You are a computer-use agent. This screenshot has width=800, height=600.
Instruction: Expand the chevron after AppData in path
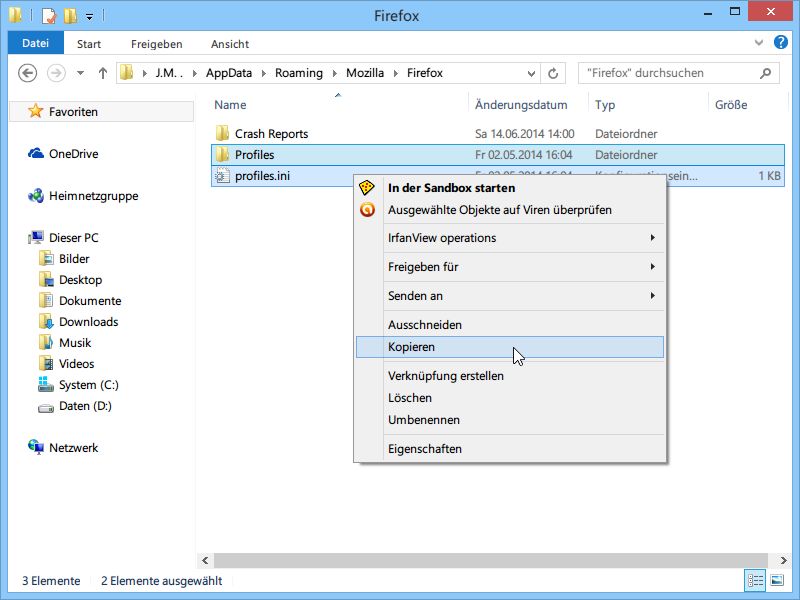[264, 73]
